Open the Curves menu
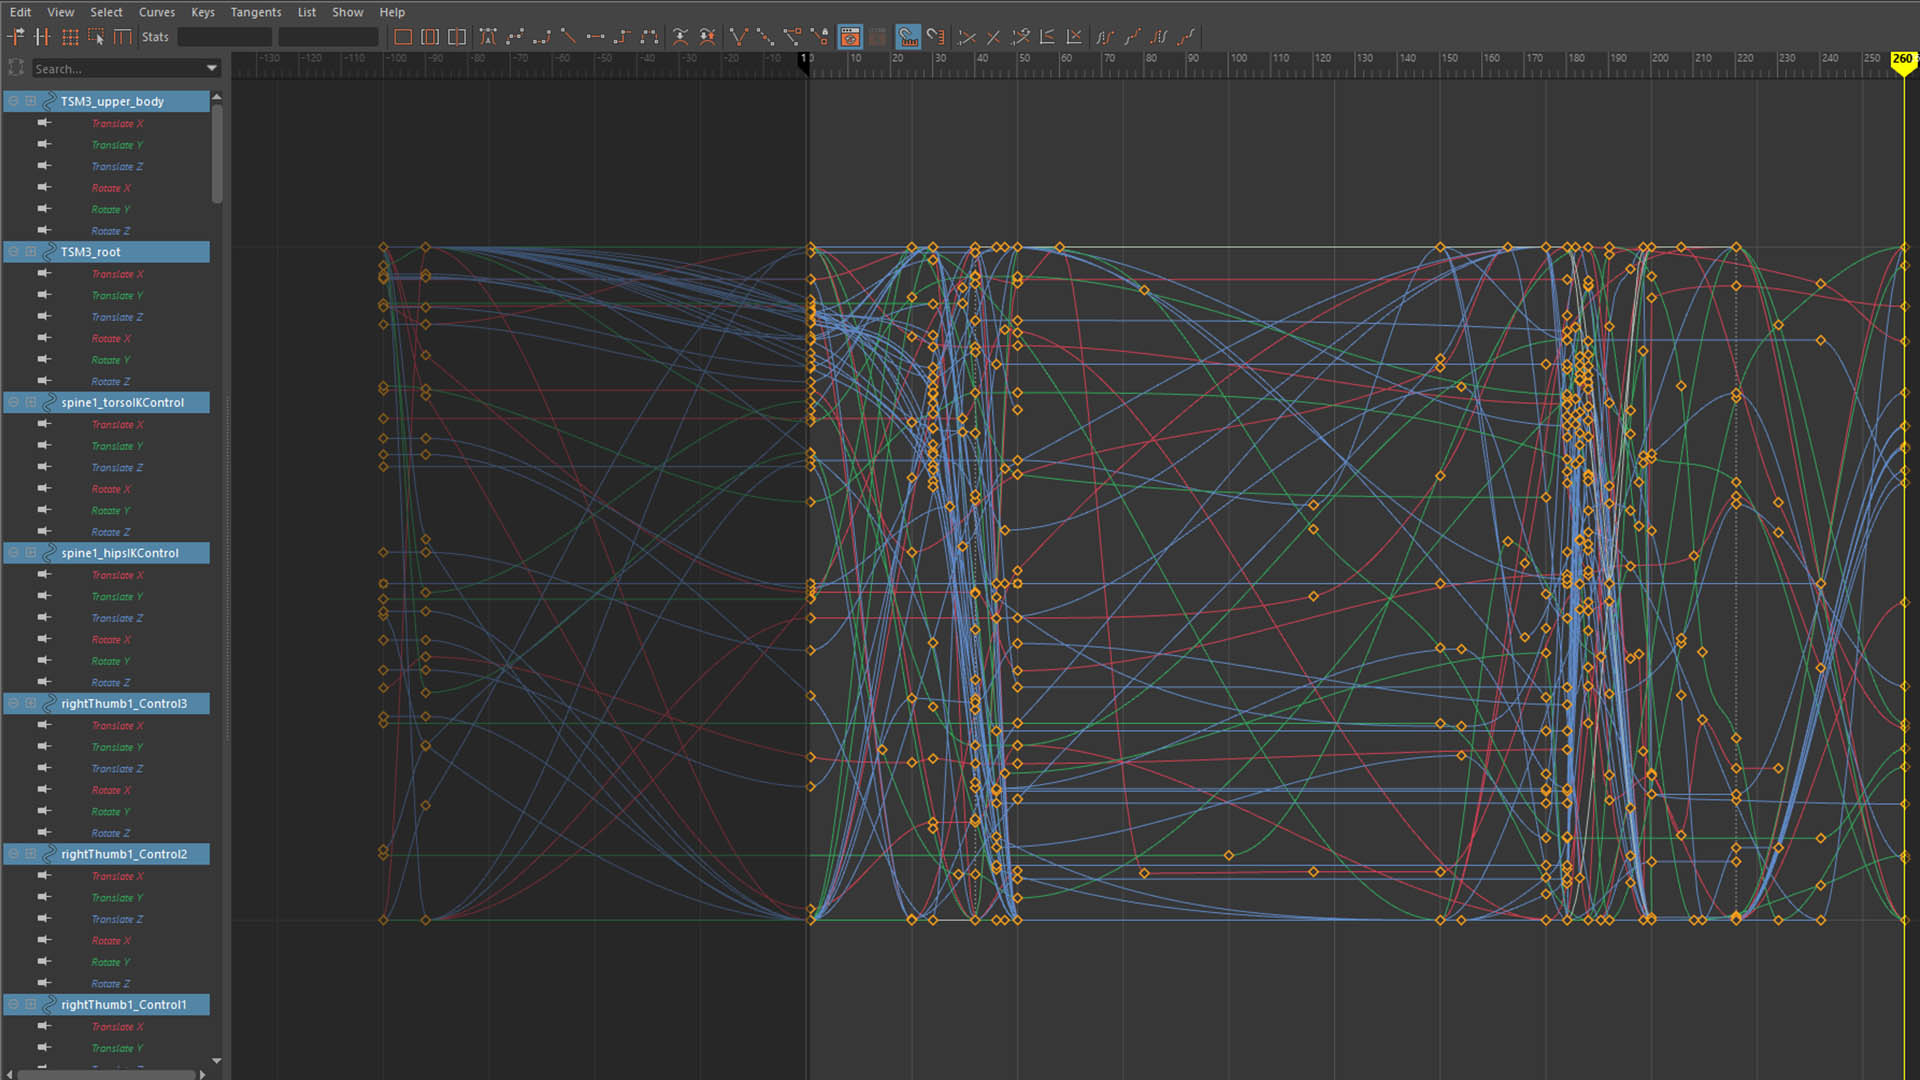The height and width of the screenshot is (1080, 1920). [x=156, y=12]
